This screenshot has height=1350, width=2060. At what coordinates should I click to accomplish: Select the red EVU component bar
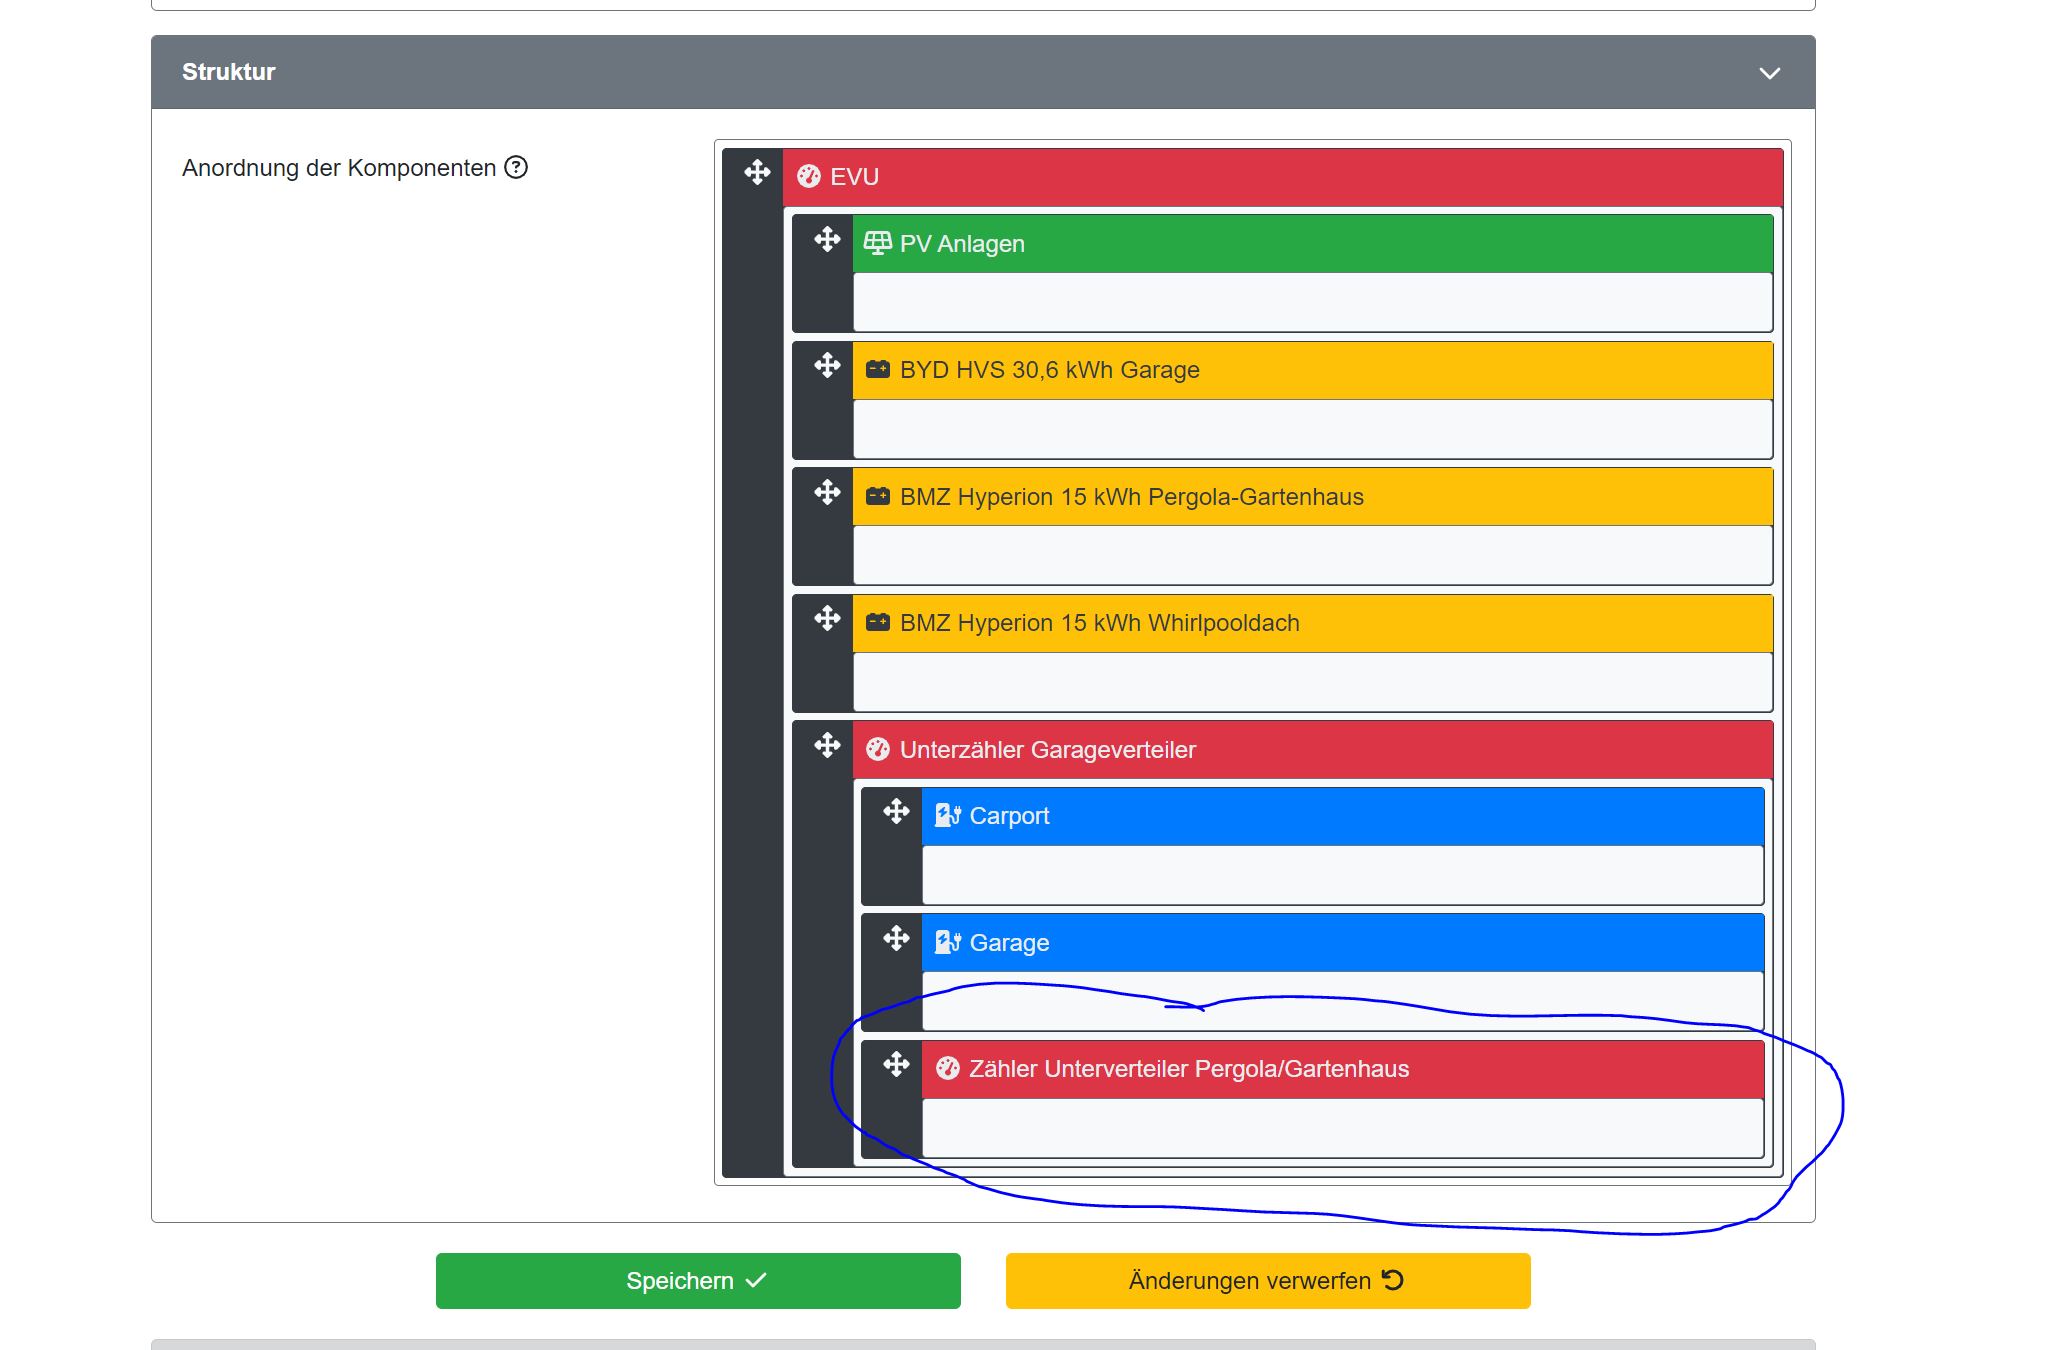tap(1280, 177)
